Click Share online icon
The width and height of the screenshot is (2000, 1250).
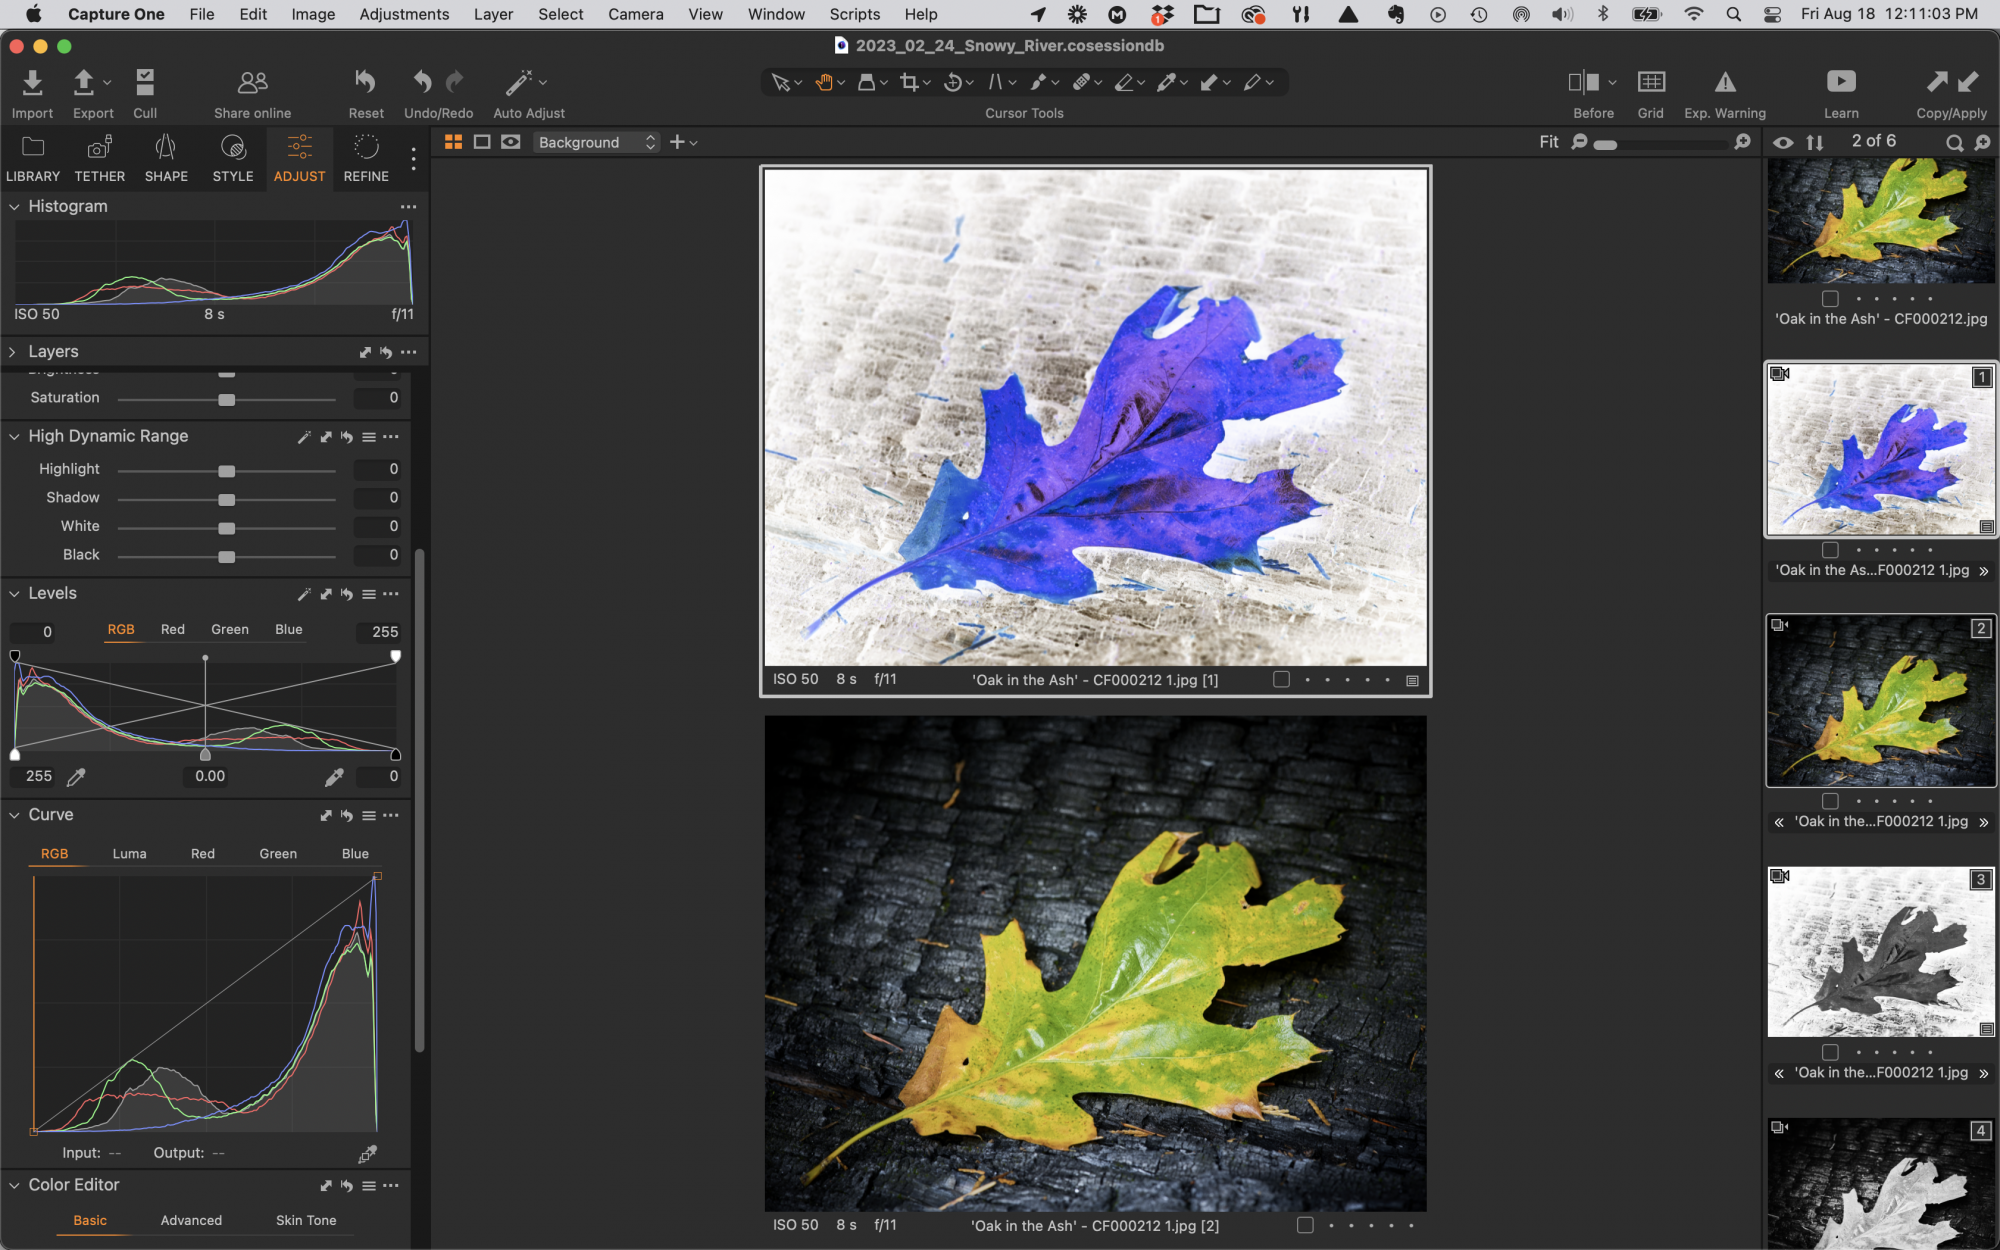coord(252,82)
